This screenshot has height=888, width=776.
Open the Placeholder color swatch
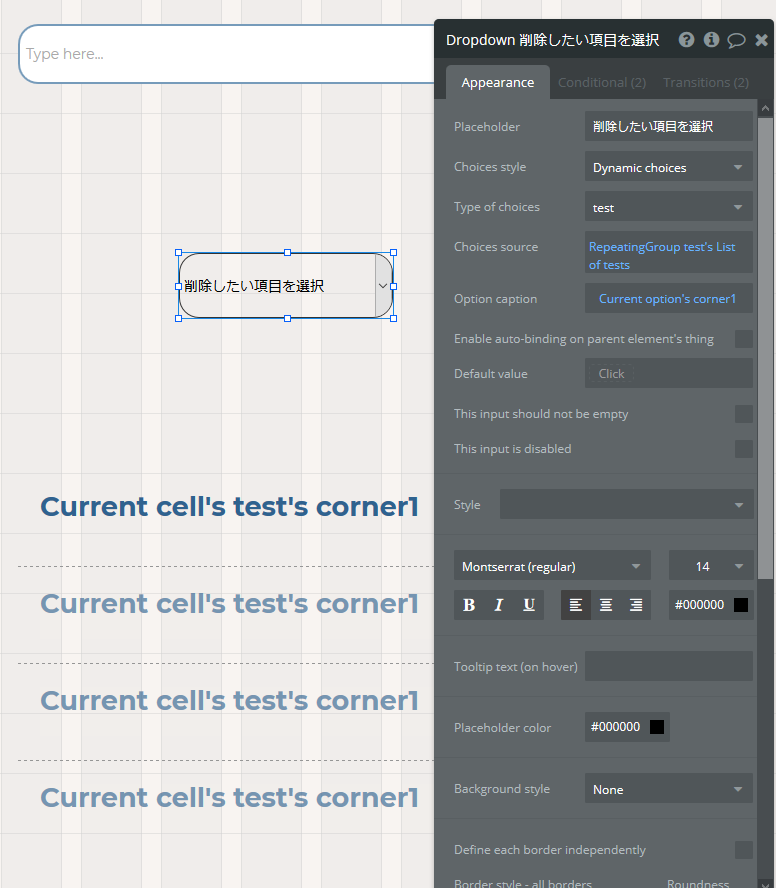656,727
